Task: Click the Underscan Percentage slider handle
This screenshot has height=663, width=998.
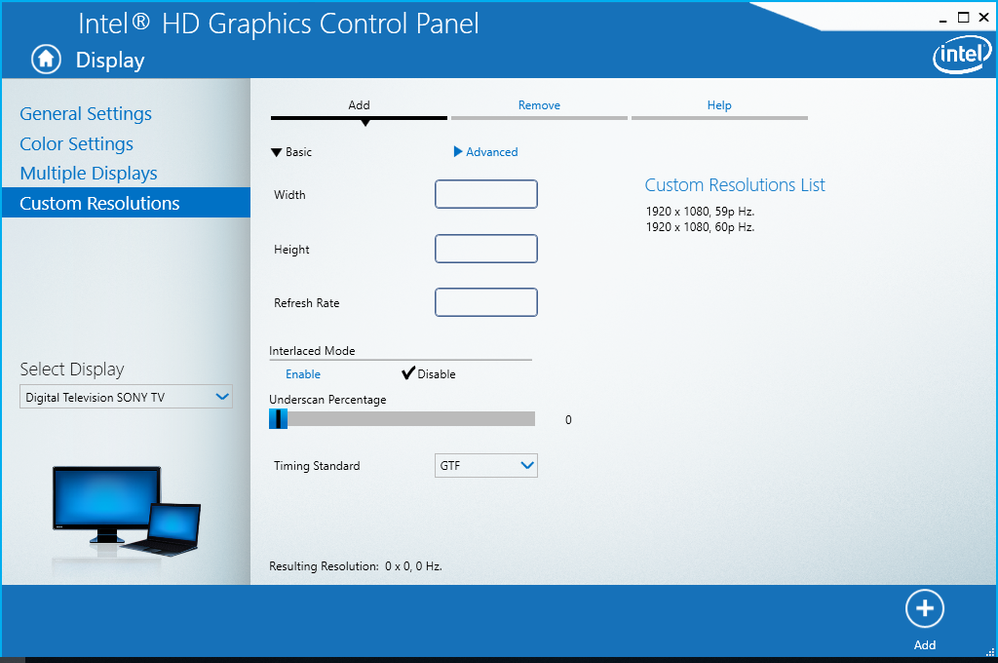Action: [x=278, y=419]
